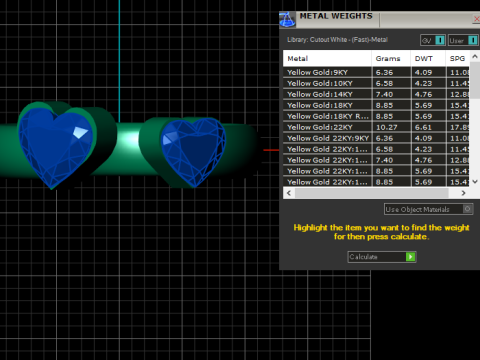Click the table's scroll up arrow
The height and width of the screenshot is (360, 480).
pos(475,56)
